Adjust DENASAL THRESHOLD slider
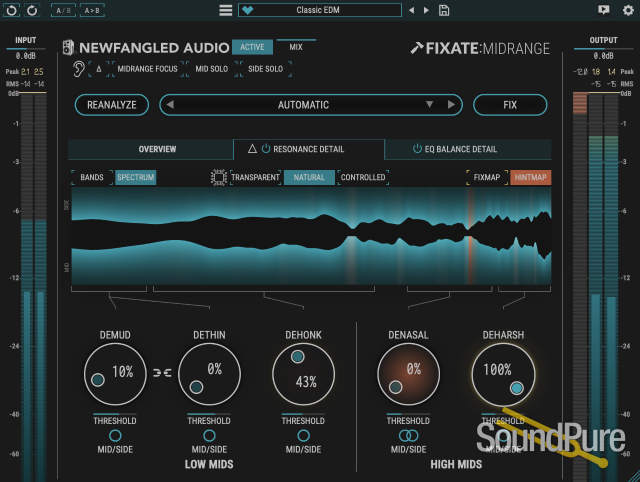This screenshot has width=640, height=482. [408, 414]
